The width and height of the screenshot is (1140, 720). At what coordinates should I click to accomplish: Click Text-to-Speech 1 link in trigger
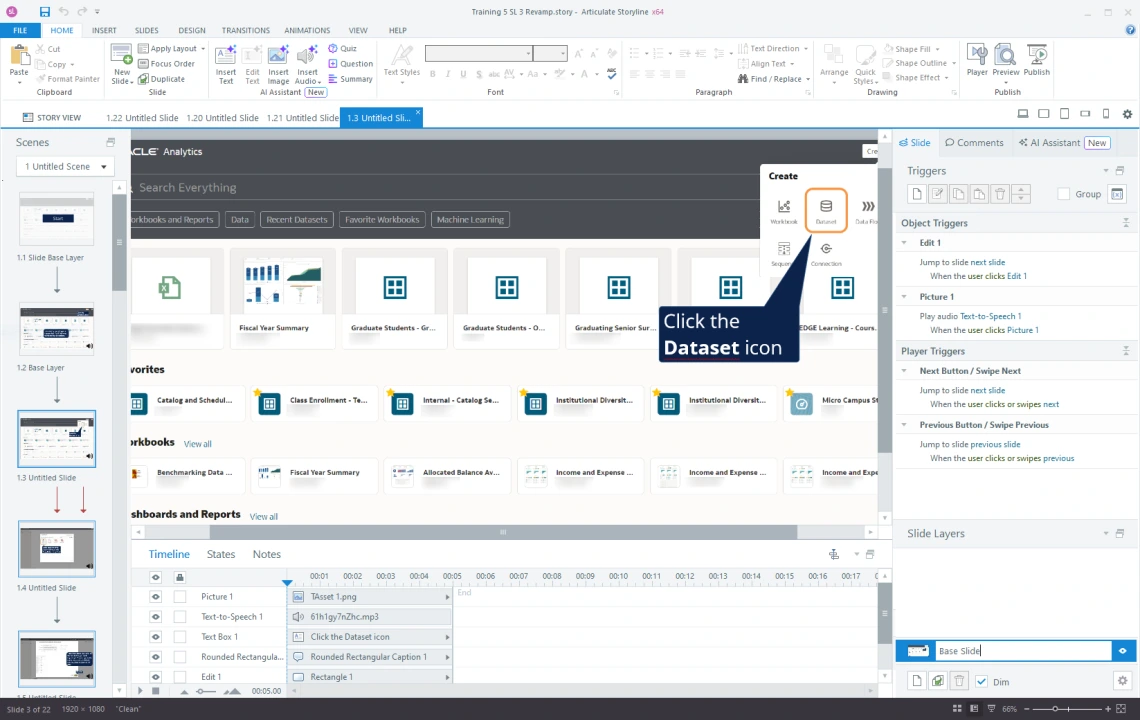[x=990, y=316]
